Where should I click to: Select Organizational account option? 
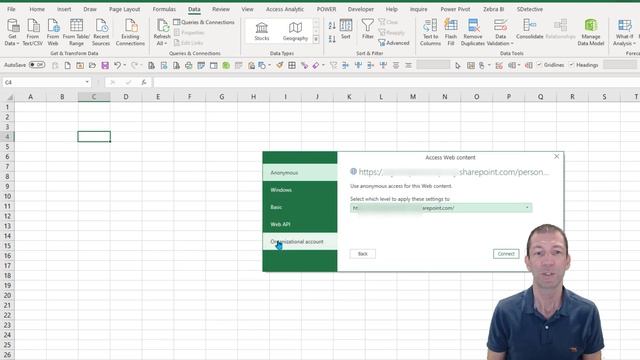pyautogui.click(x=300, y=242)
